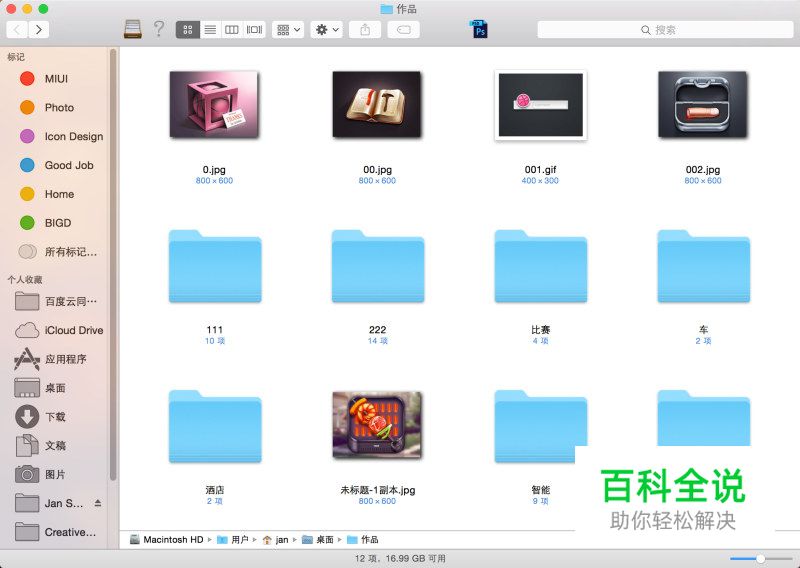
Task: Open the gear action menu
Action: 326,30
